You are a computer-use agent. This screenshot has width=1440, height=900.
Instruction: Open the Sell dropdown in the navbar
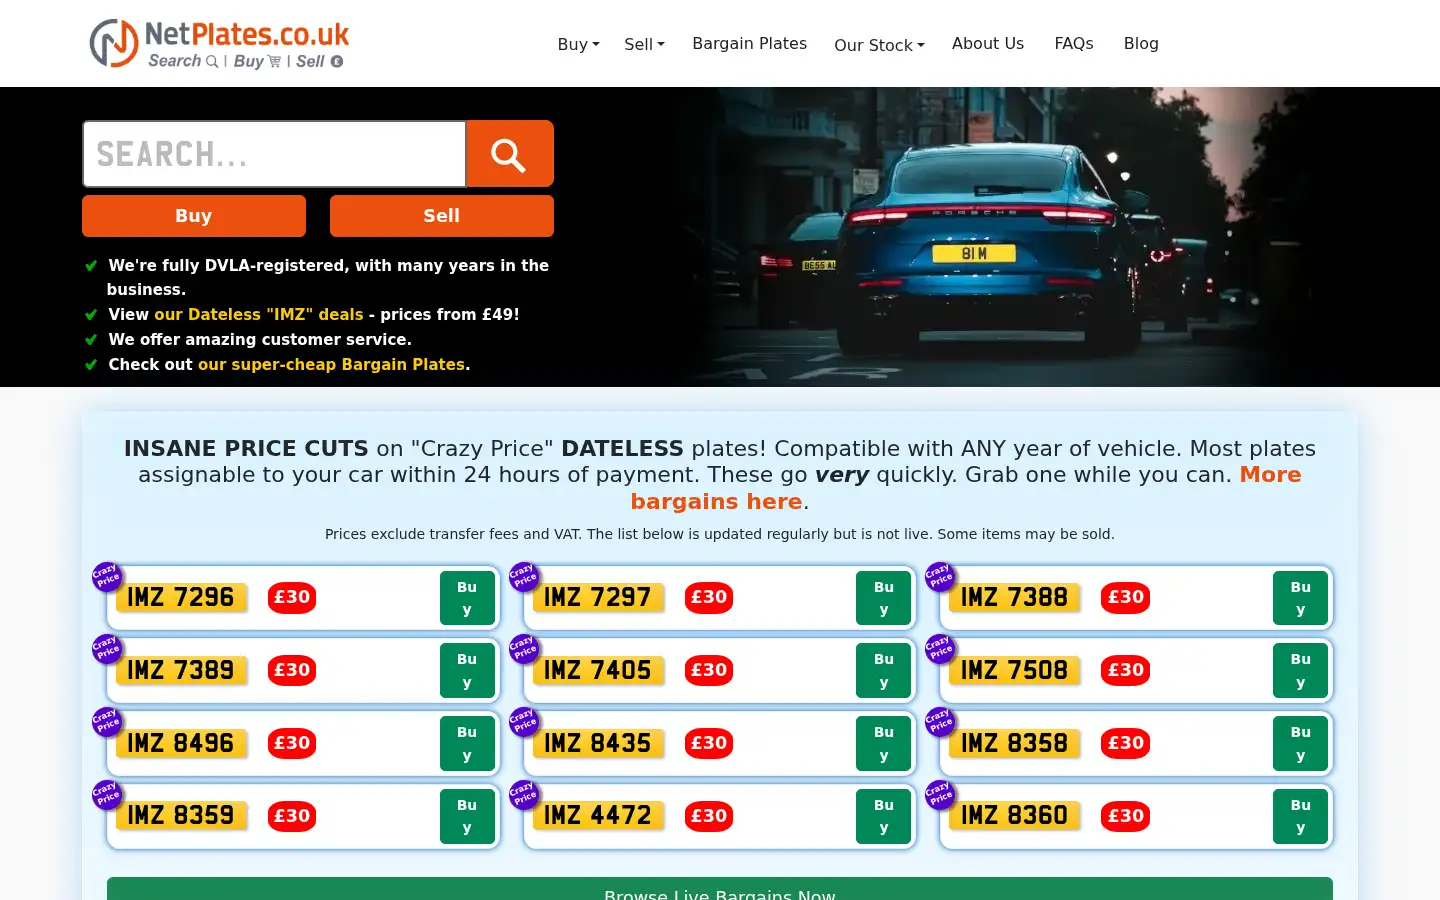644,44
